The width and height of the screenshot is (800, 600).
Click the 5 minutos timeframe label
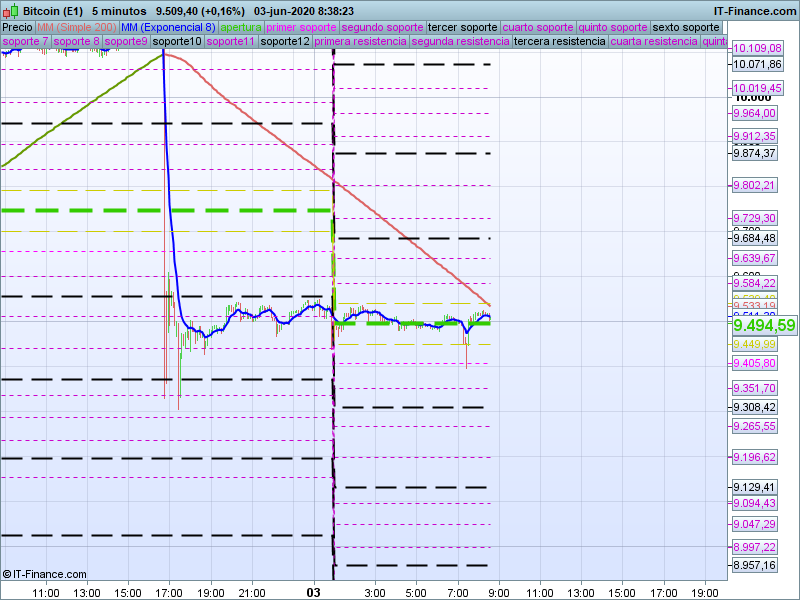pyautogui.click(x=119, y=11)
